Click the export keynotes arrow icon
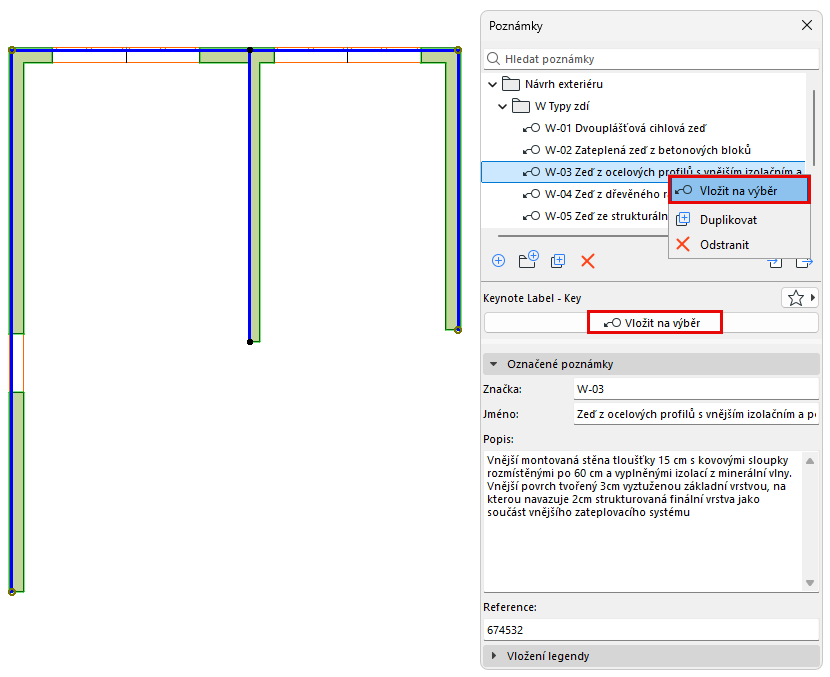This screenshot has height=677, width=830. pyautogui.click(x=804, y=263)
